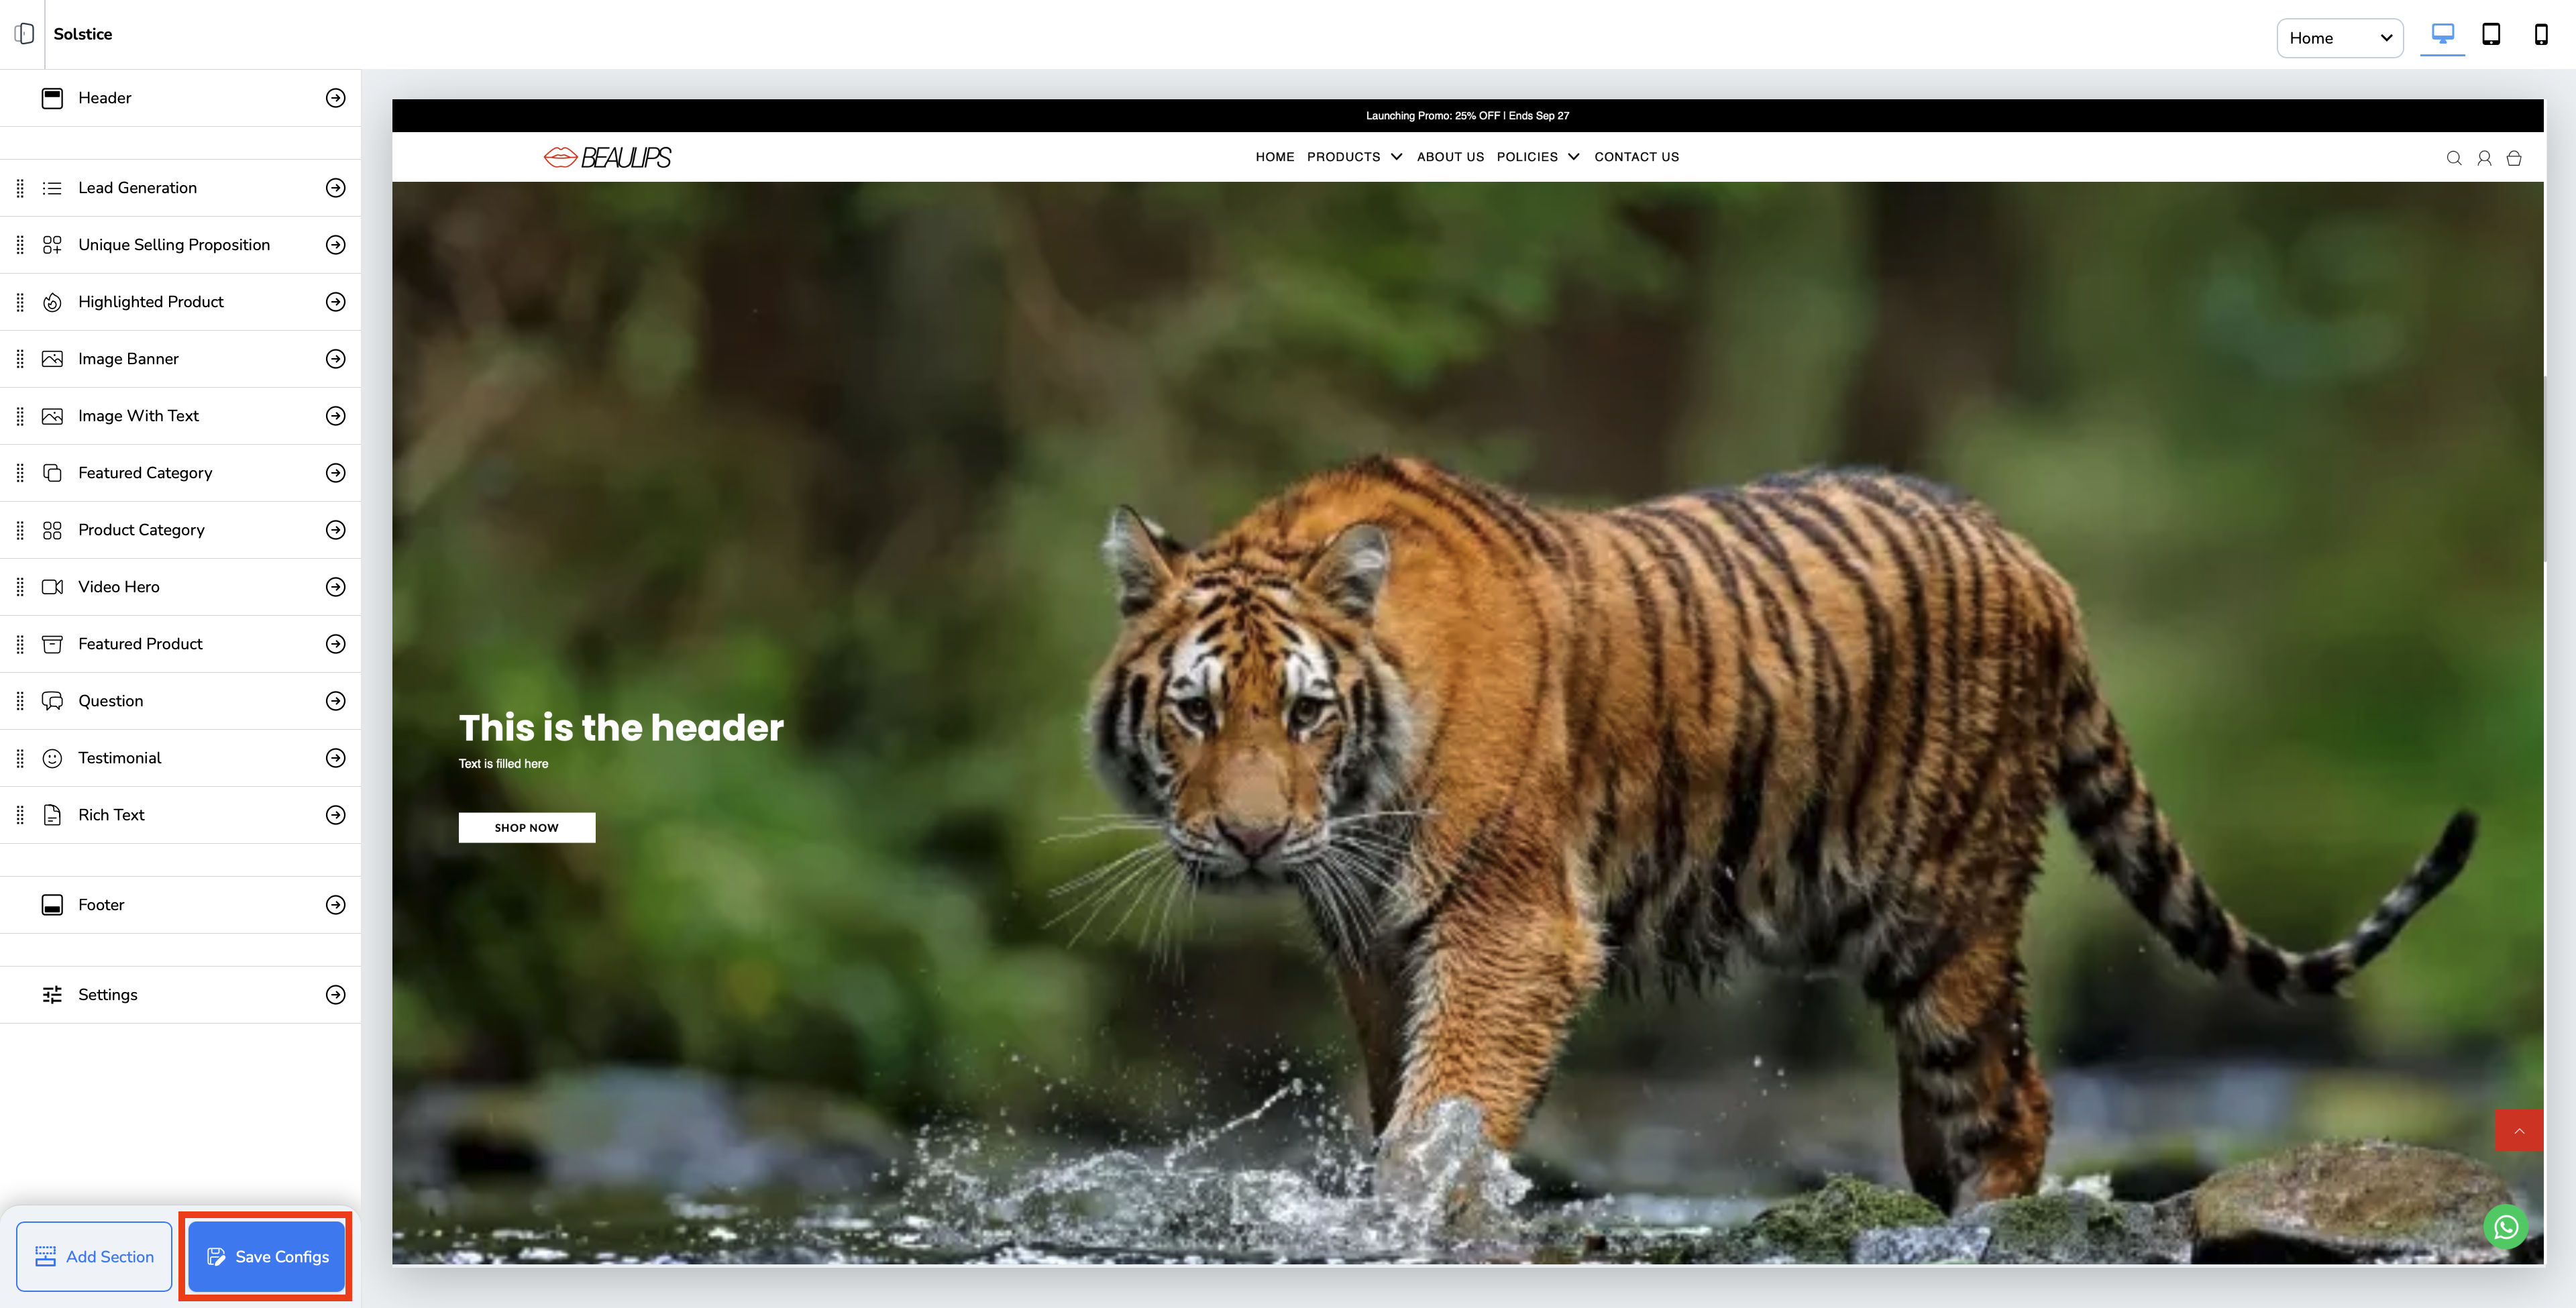Go to ABOUT US menu item
Image resolution: width=2576 pixels, height=1308 pixels.
pos(1450,157)
